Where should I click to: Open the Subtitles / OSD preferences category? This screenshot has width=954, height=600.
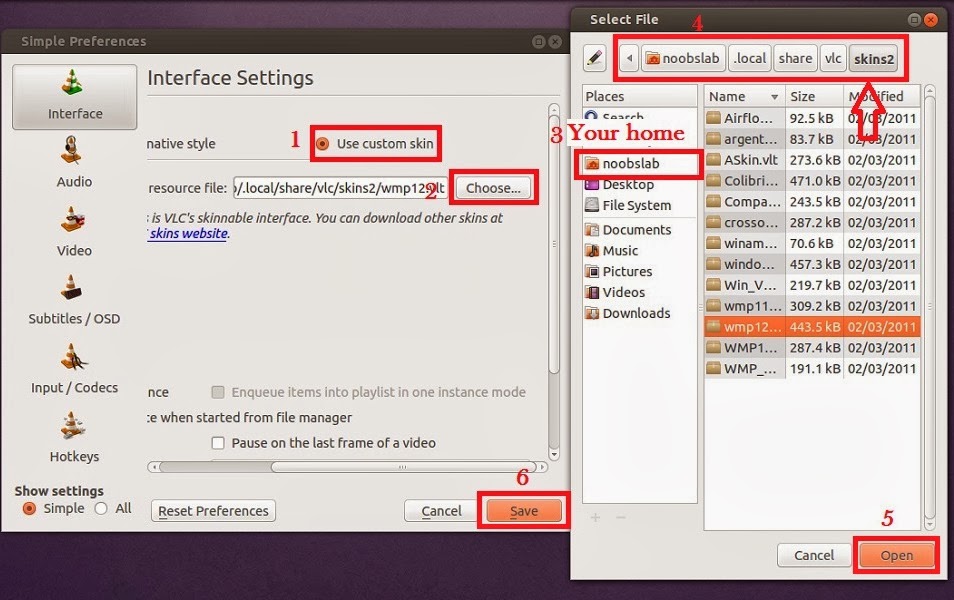[x=74, y=300]
